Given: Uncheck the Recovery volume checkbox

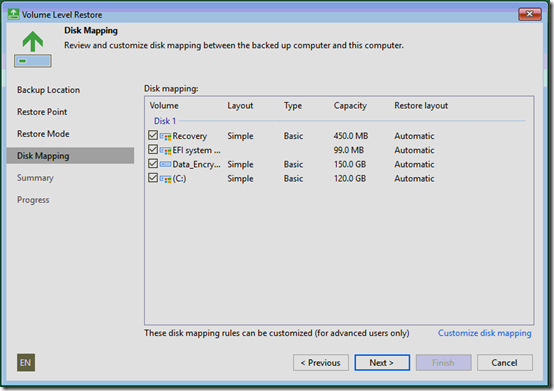Looking at the screenshot, I should [x=153, y=135].
